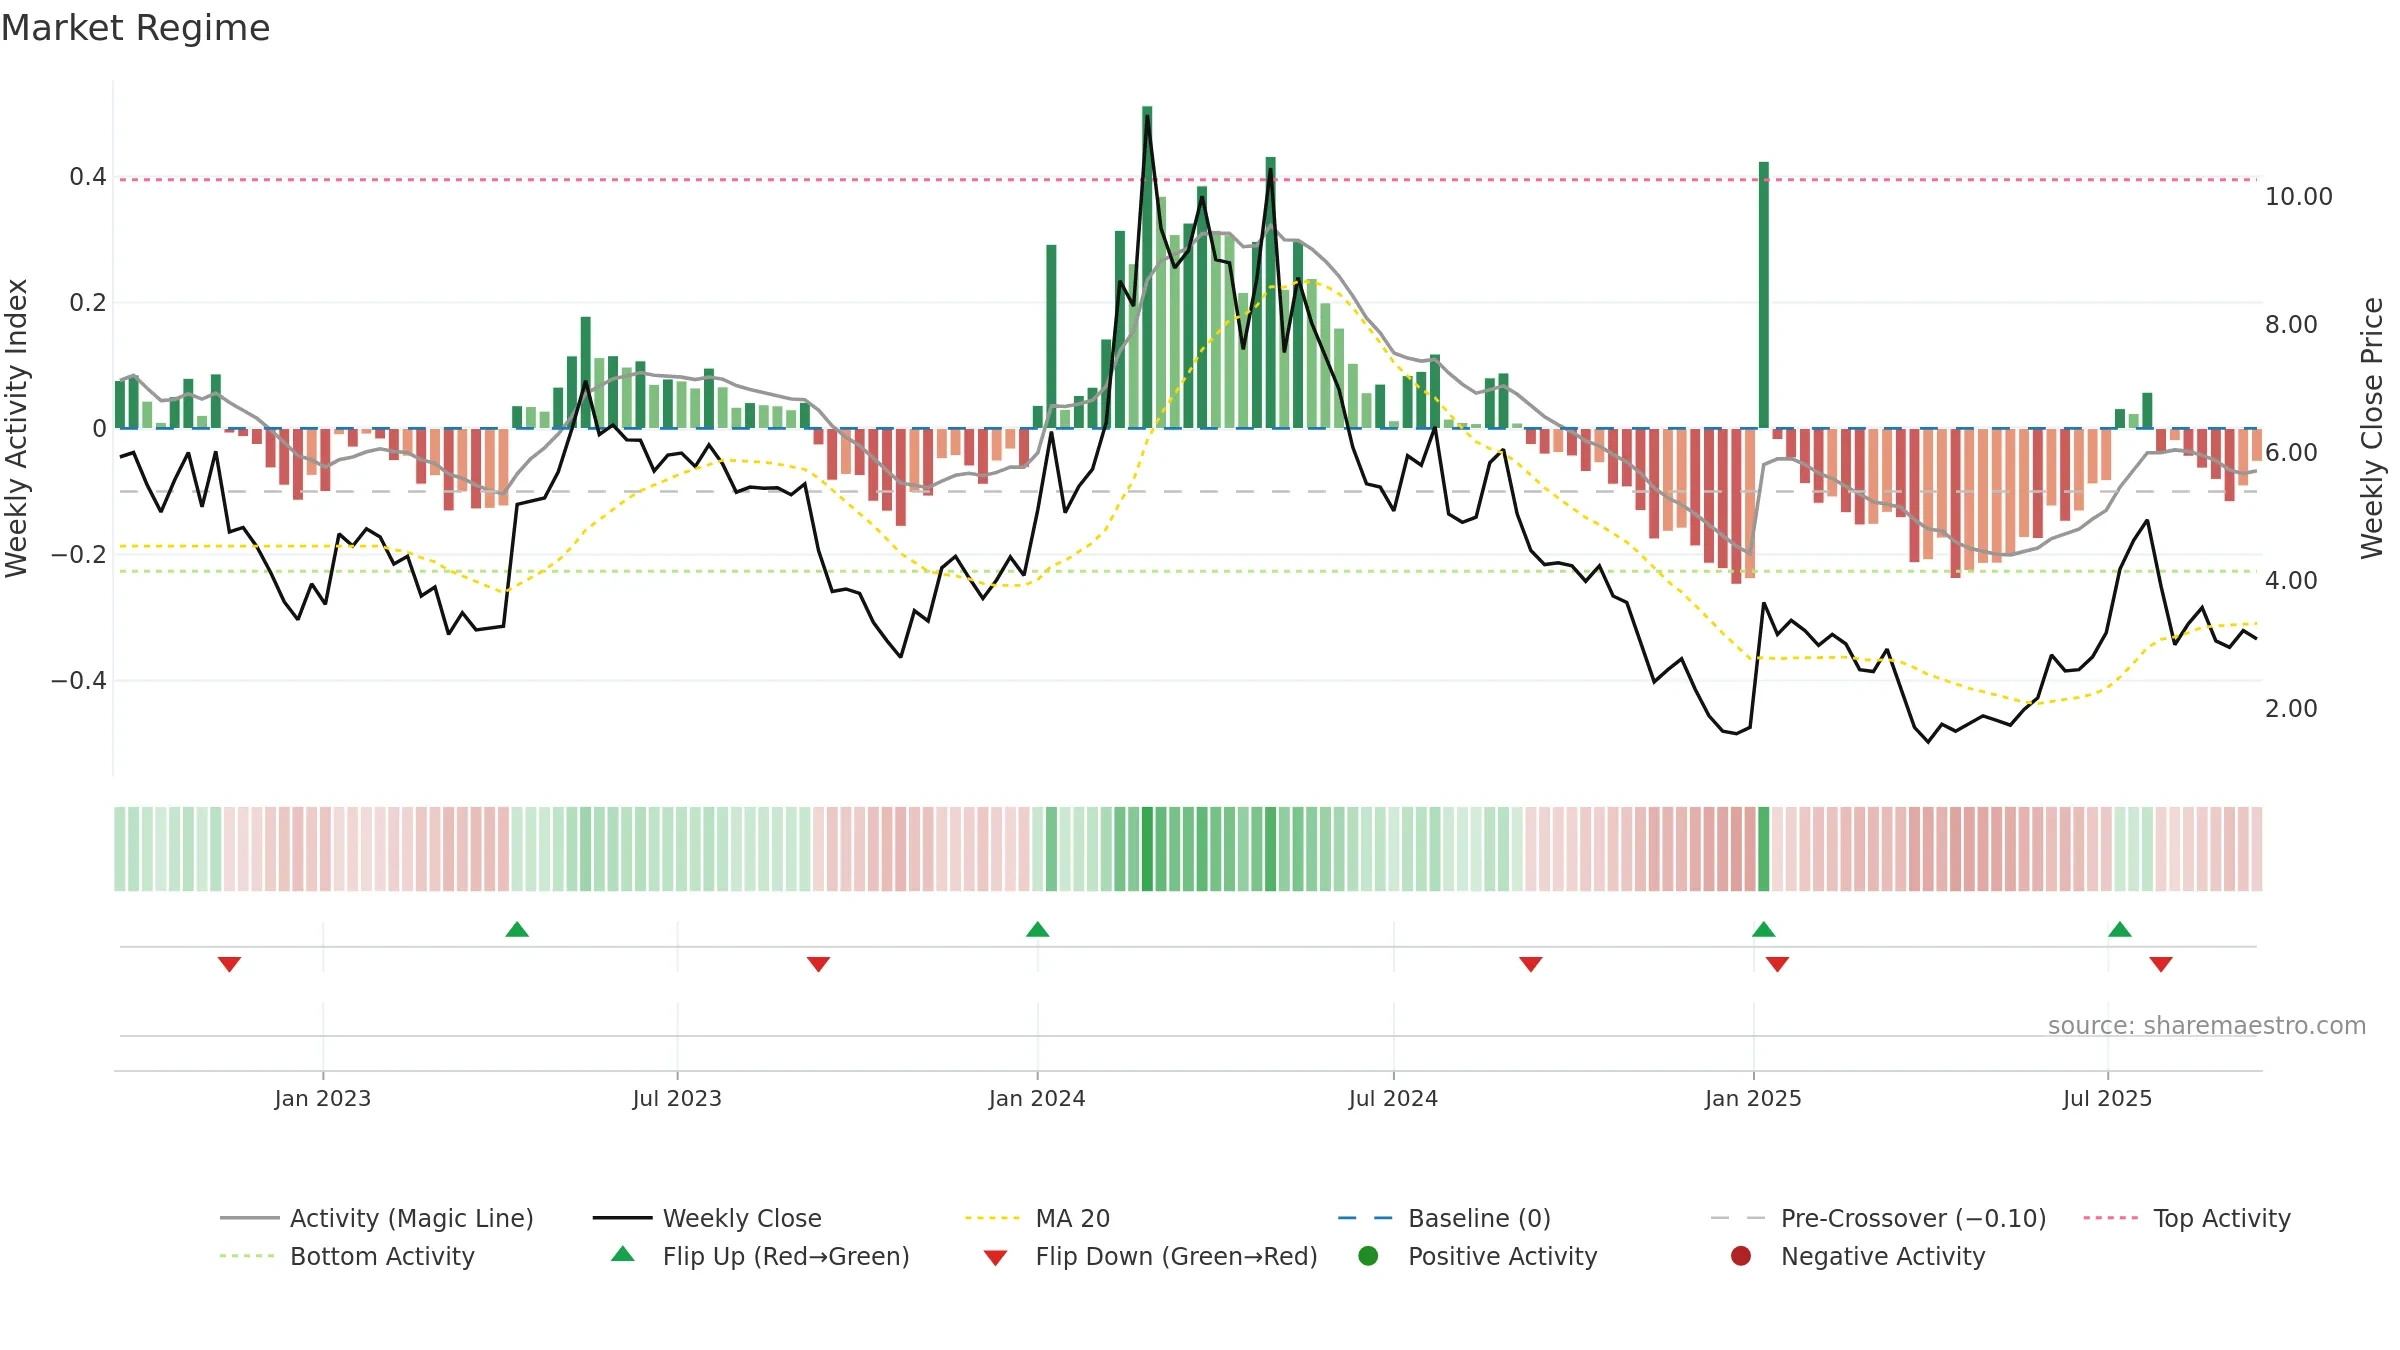
Task: Toggle the Baseline (0) legend entry
Action: click(1445, 1218)
